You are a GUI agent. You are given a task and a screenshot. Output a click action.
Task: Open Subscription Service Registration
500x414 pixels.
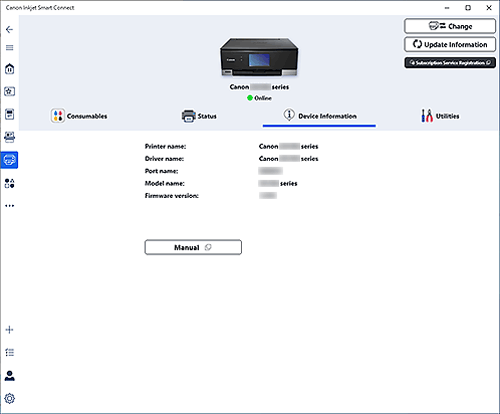pyautogui.click(x=450, y=63)
